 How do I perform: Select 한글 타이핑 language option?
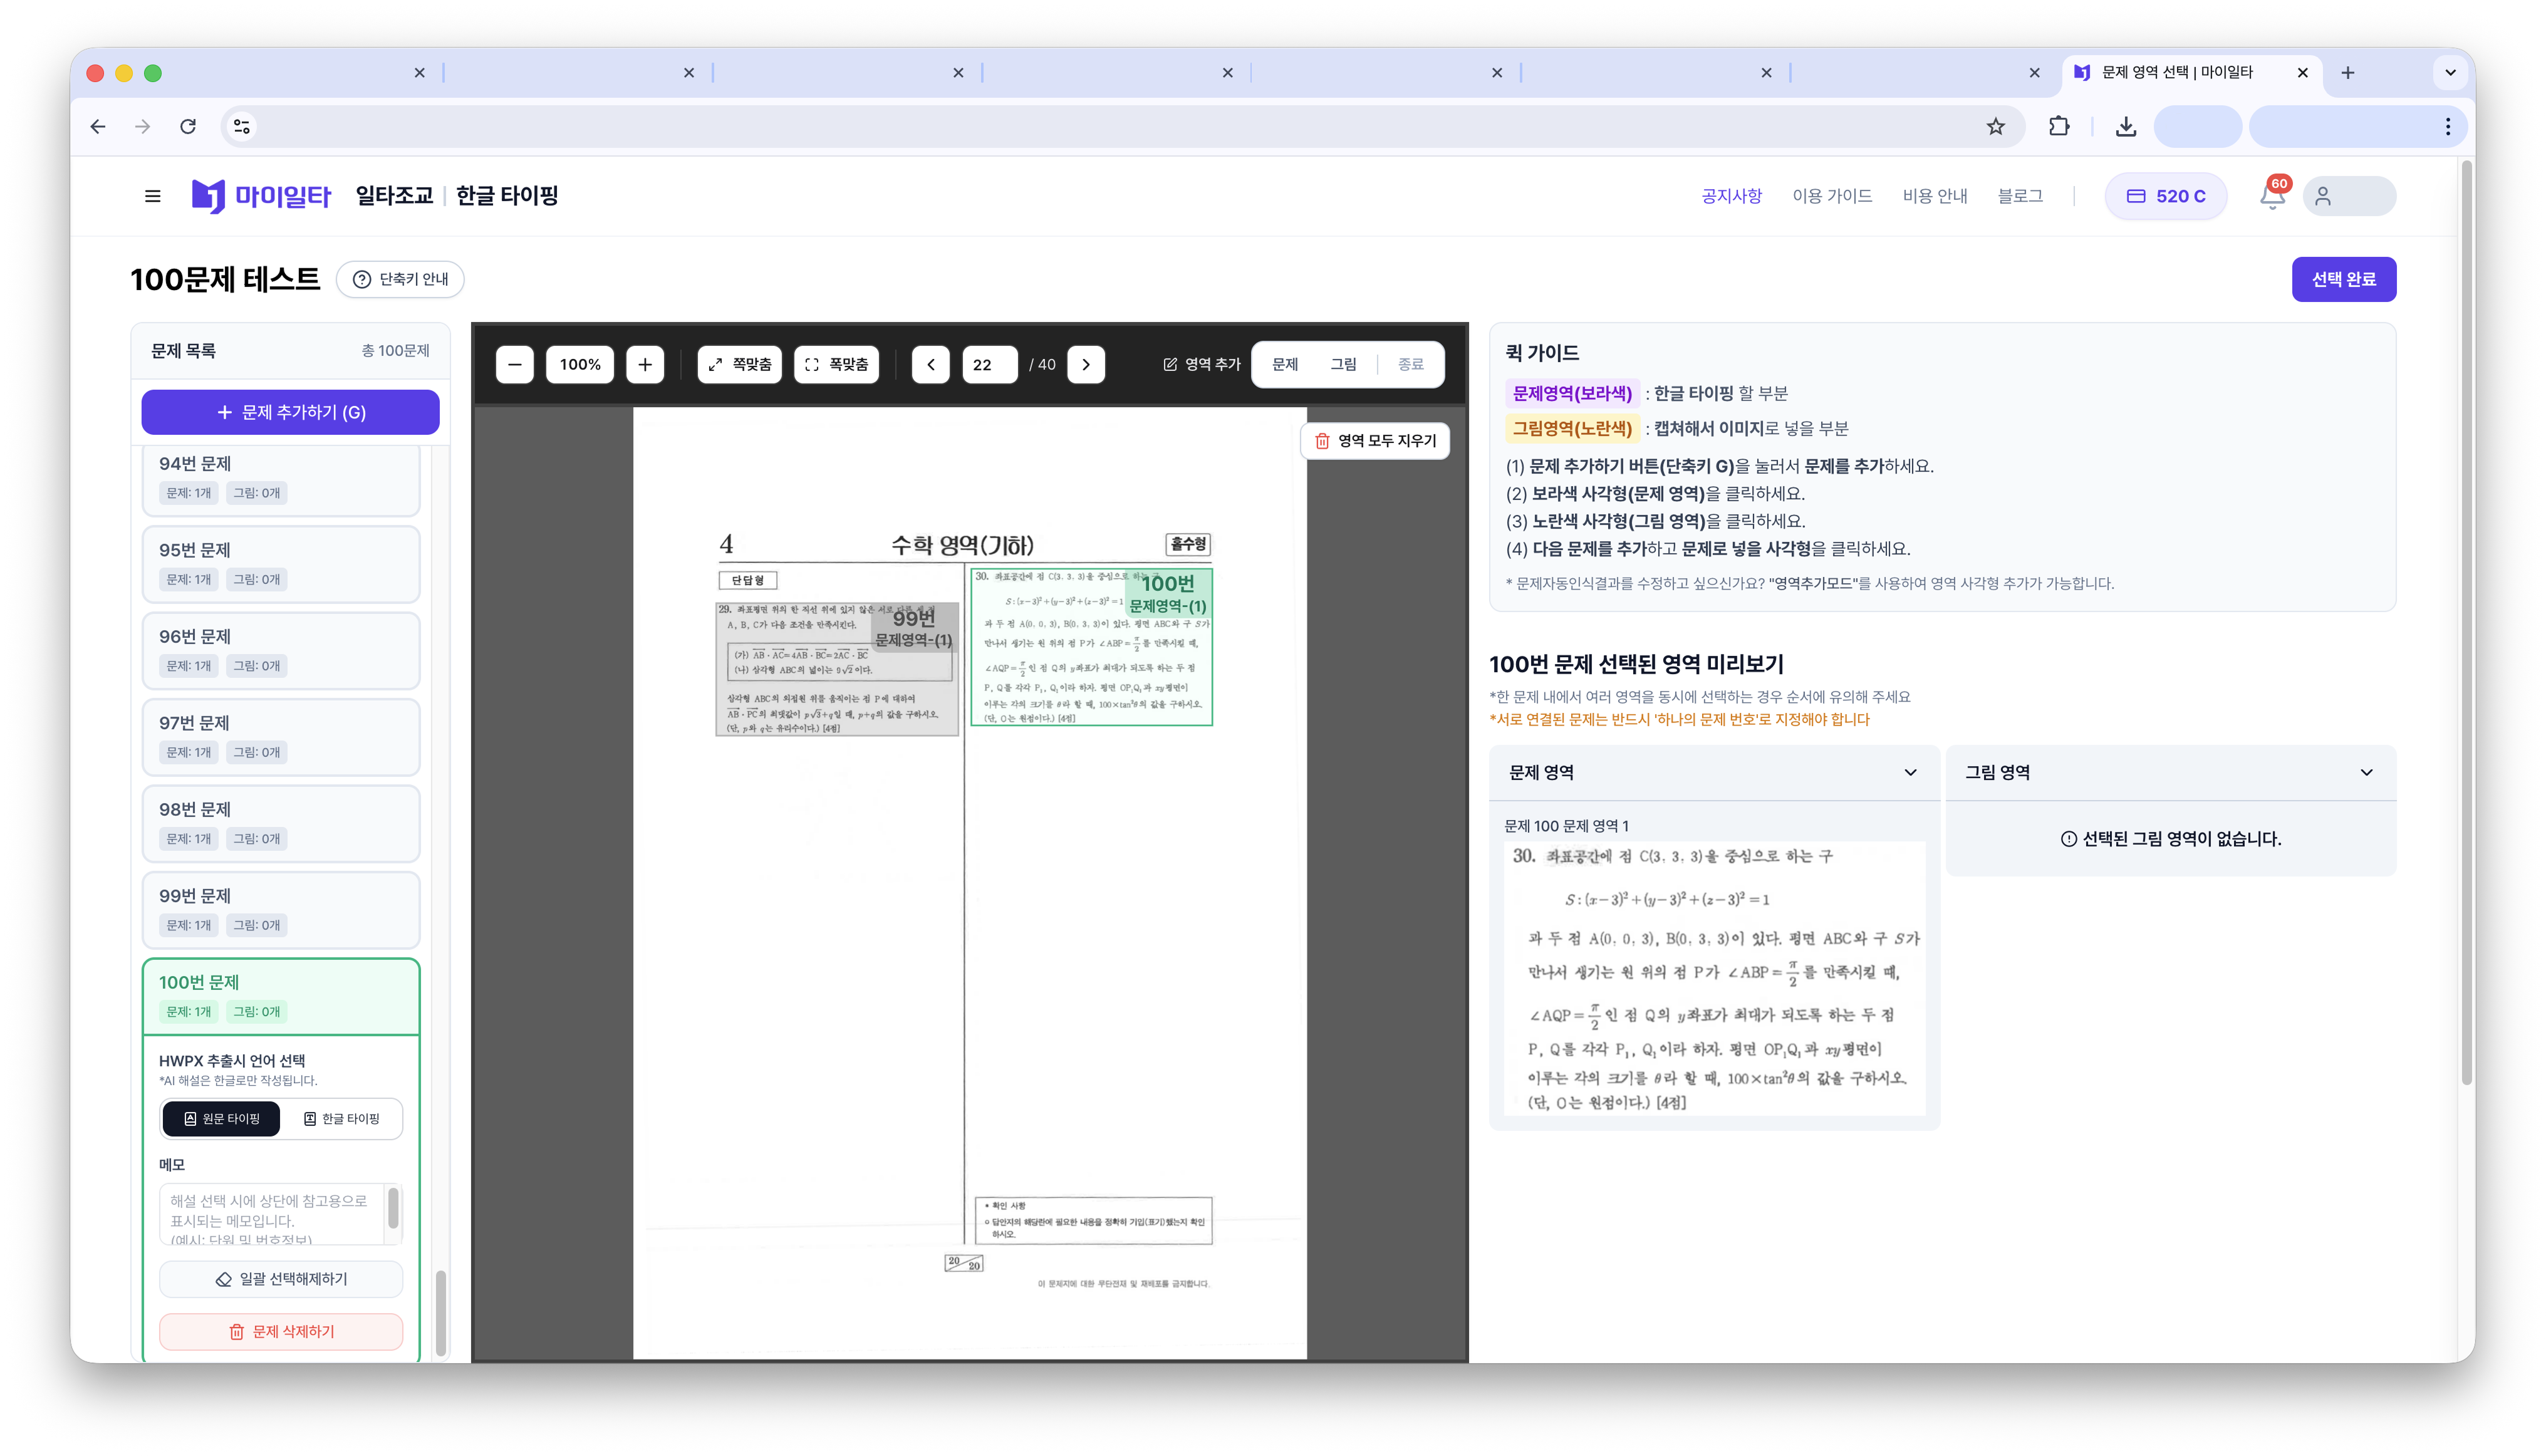342,1118
